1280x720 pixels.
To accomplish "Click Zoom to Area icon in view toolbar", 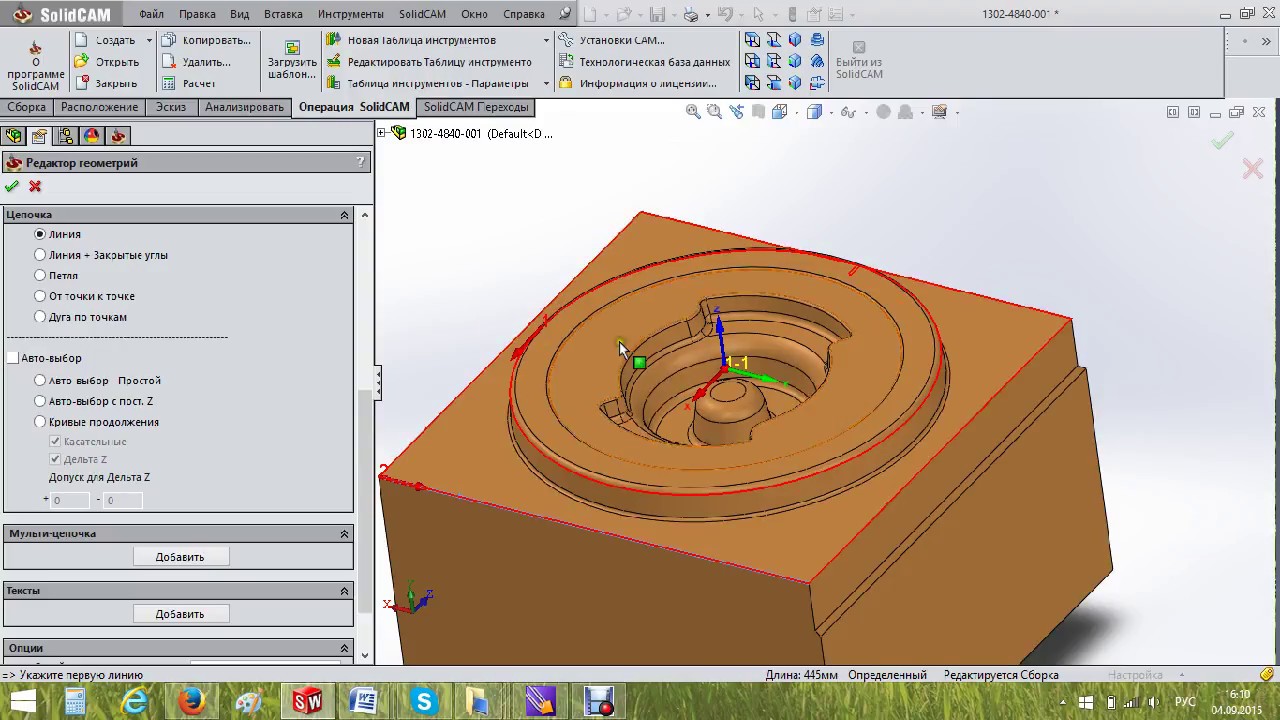I will pos(714,112).
